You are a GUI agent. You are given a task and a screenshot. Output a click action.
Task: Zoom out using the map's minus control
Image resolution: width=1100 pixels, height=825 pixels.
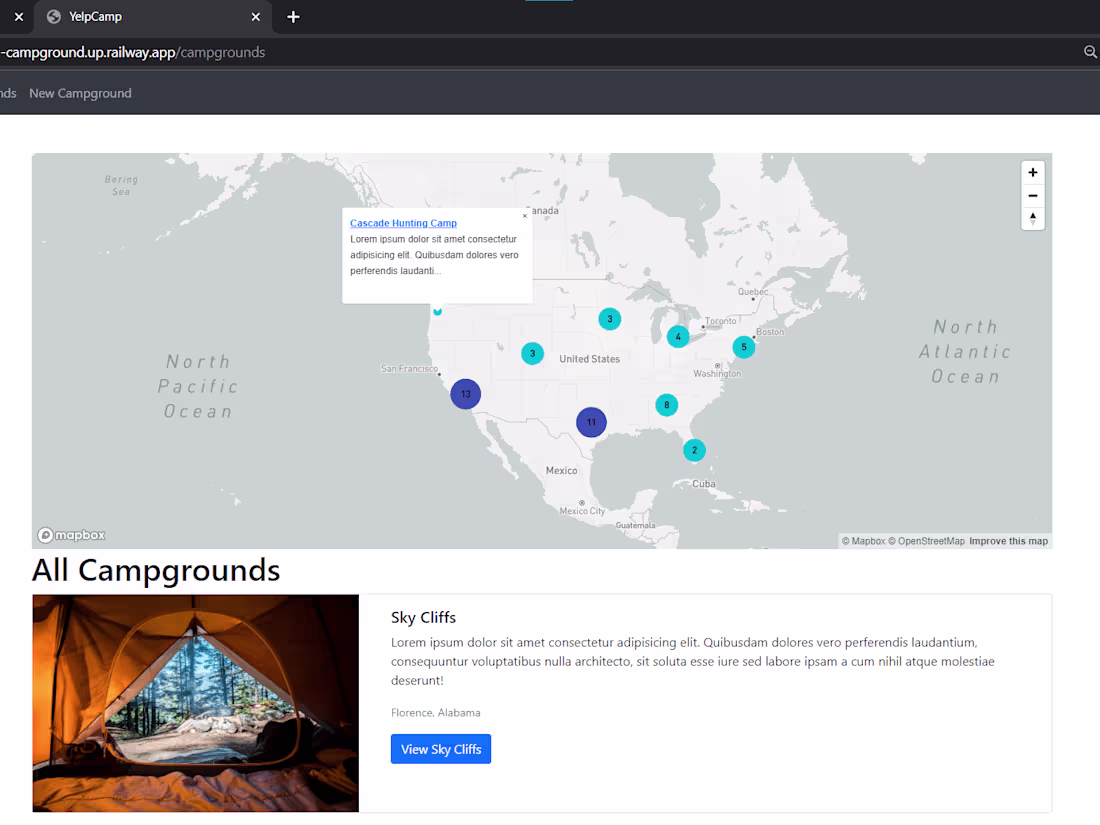tap(1032, 196)
